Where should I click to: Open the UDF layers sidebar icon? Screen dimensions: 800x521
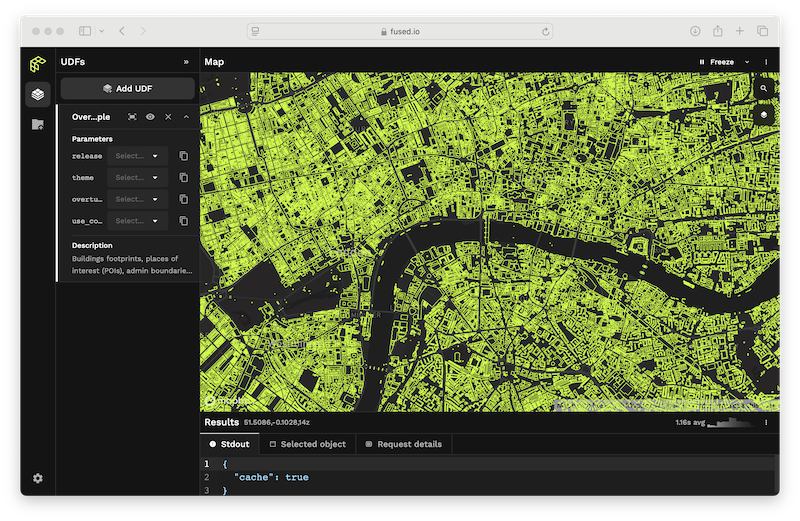click(38, 94)
